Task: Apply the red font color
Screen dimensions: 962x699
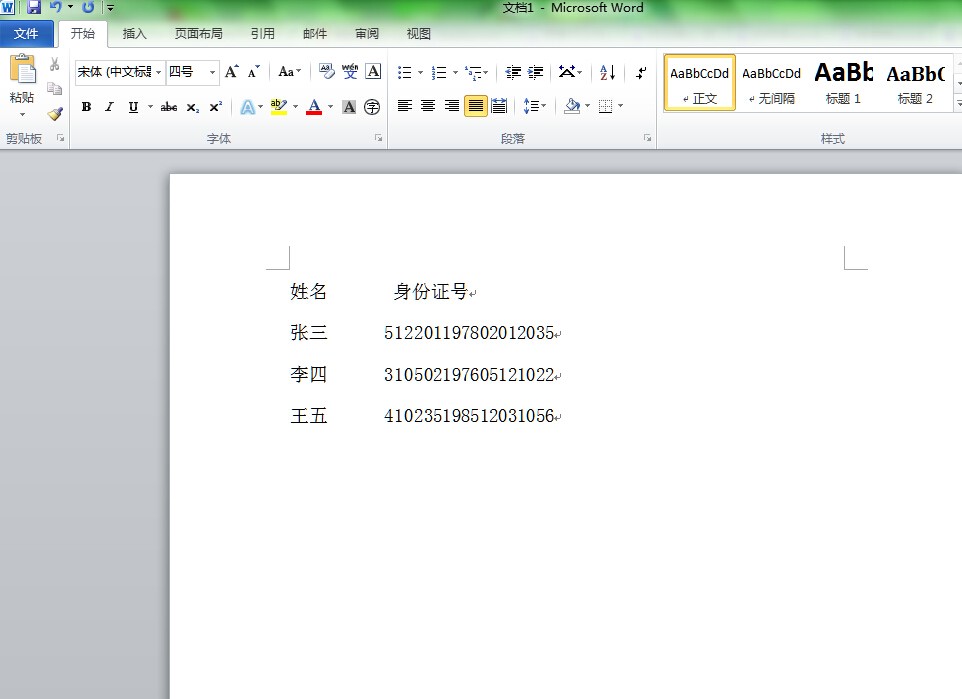Action: 314,107
